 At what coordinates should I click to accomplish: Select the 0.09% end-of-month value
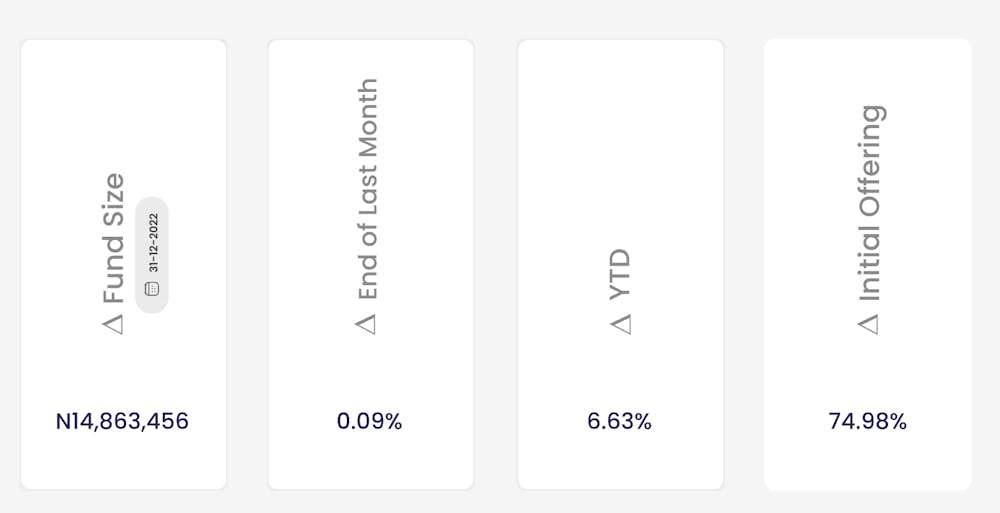pos(369,421)
